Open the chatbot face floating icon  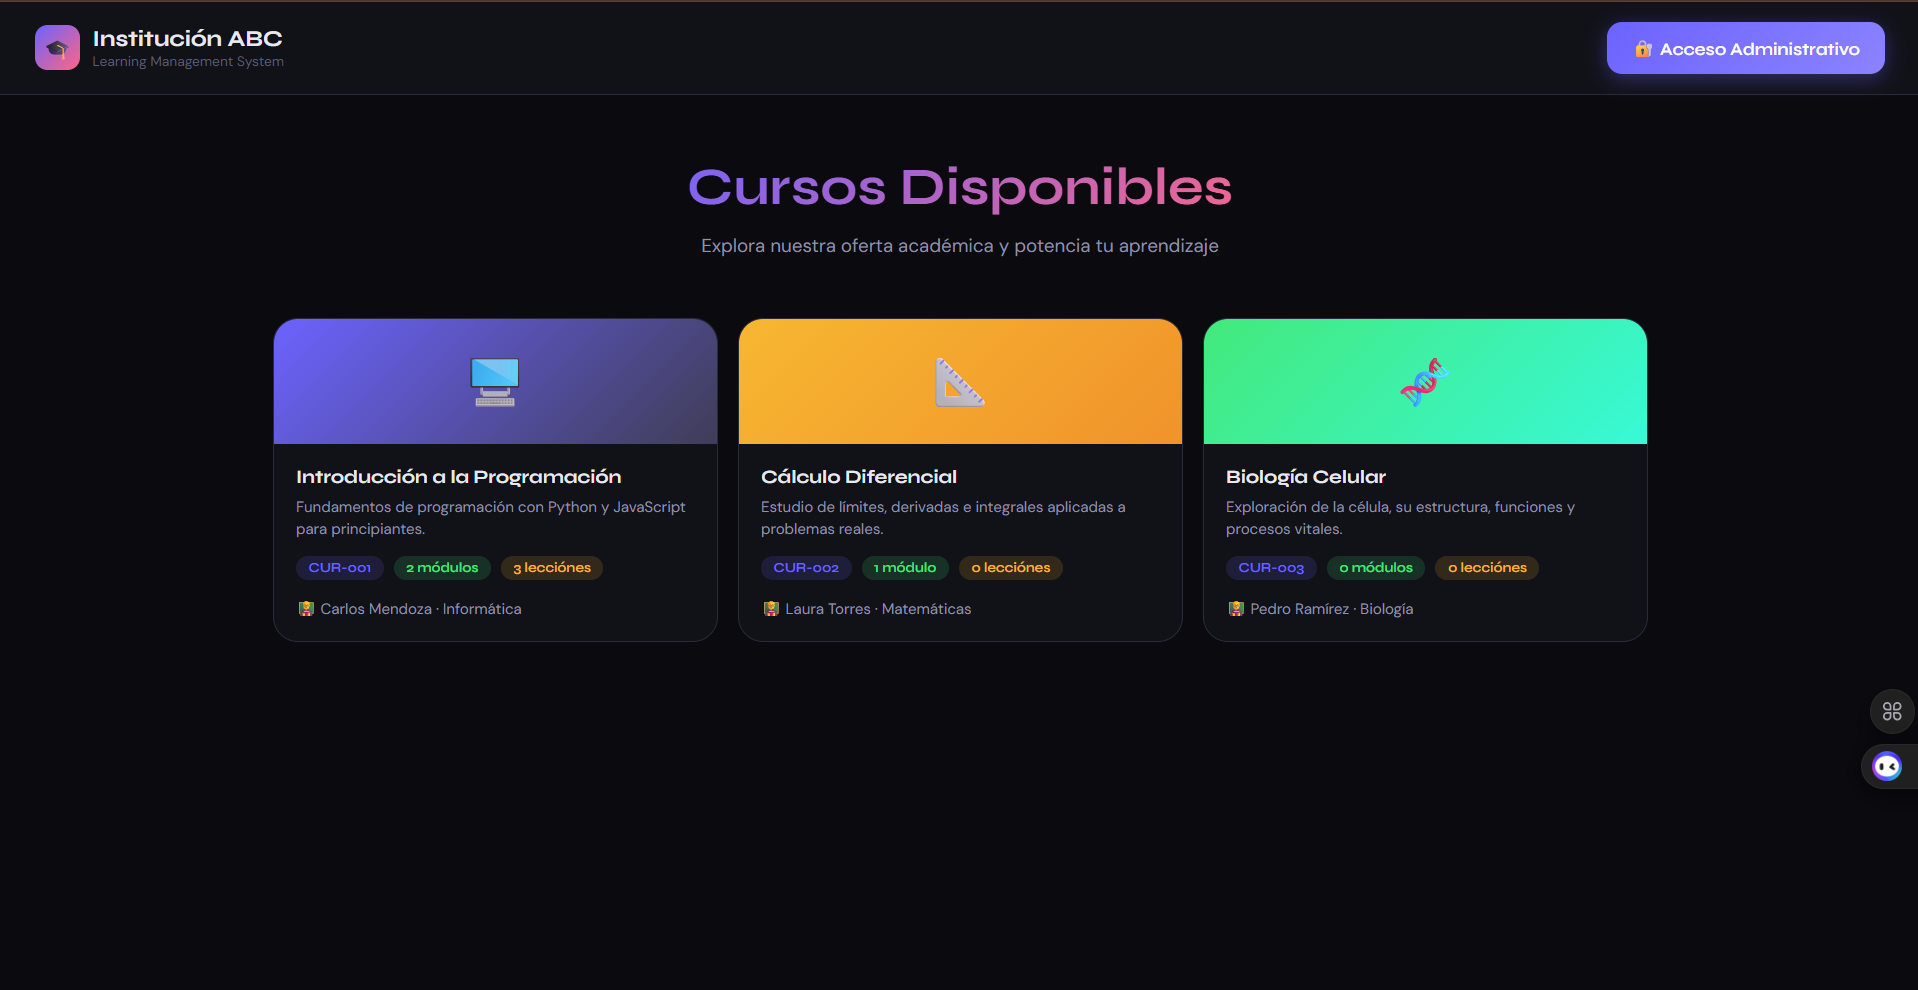[1887, 767]
